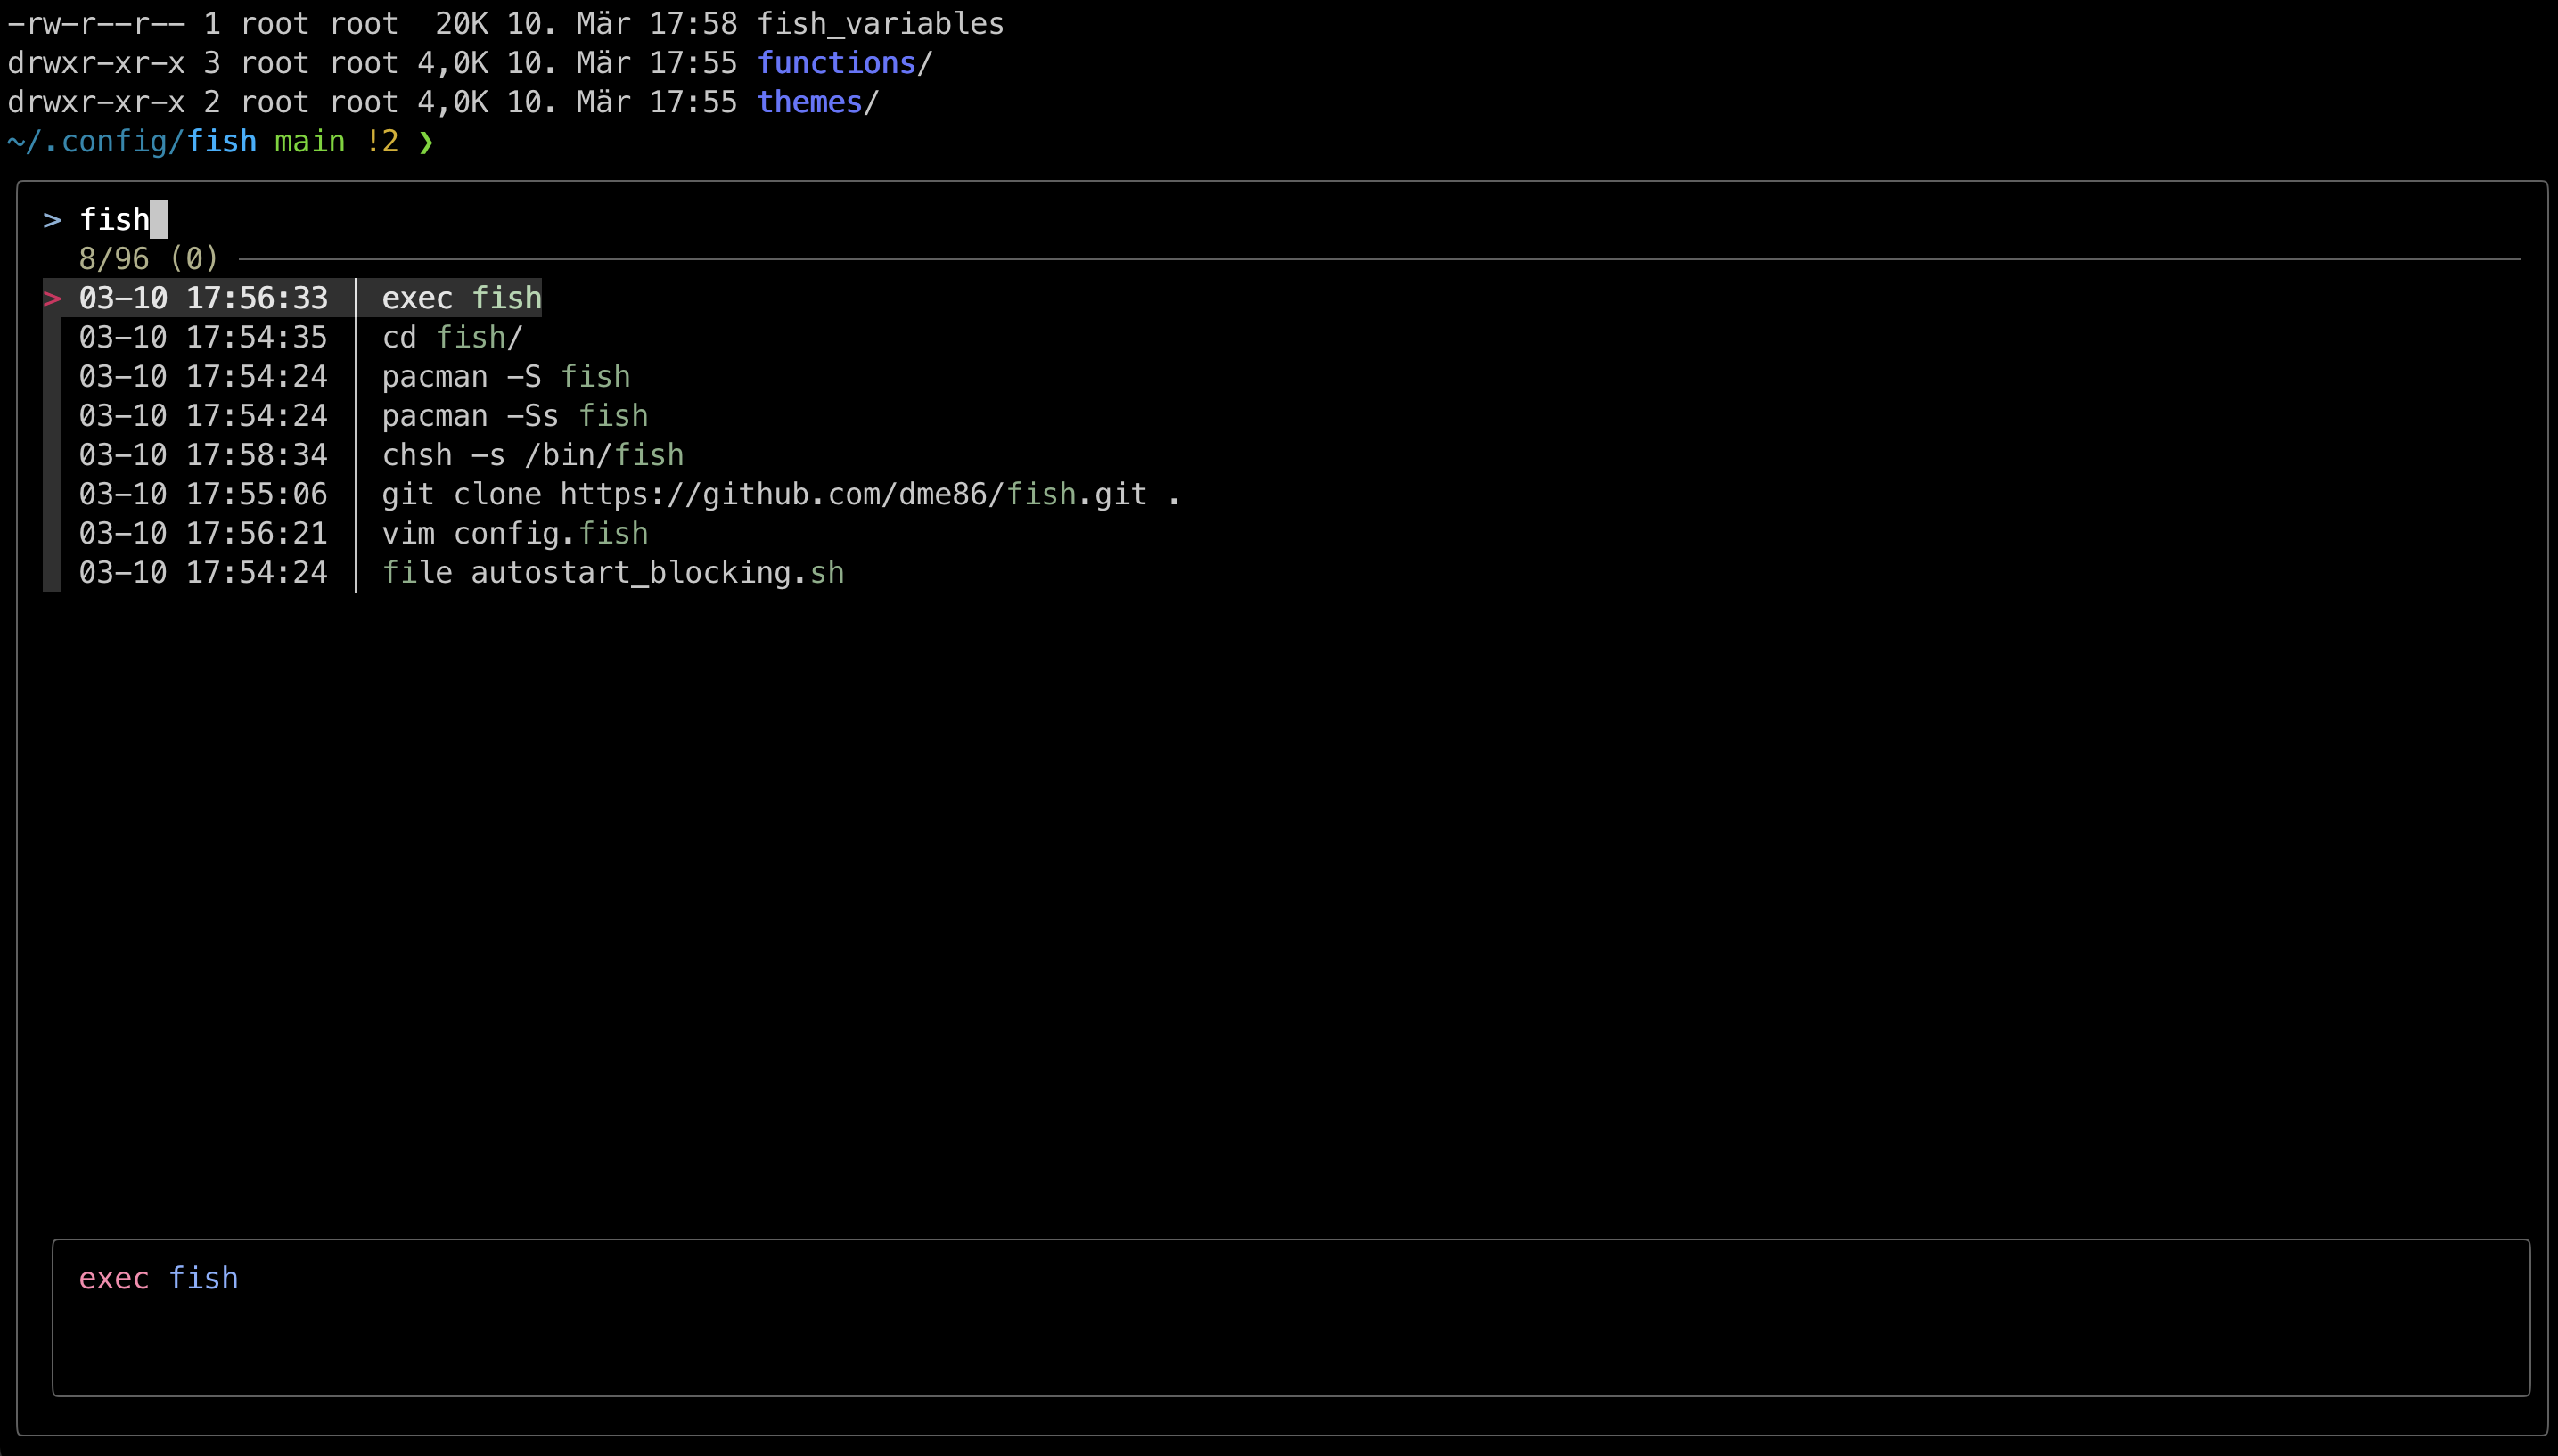This screenshot has height=1456, width=2558.
Task: Choose the 'pacman -S fish' history line
Action: (x=506, y=377)
